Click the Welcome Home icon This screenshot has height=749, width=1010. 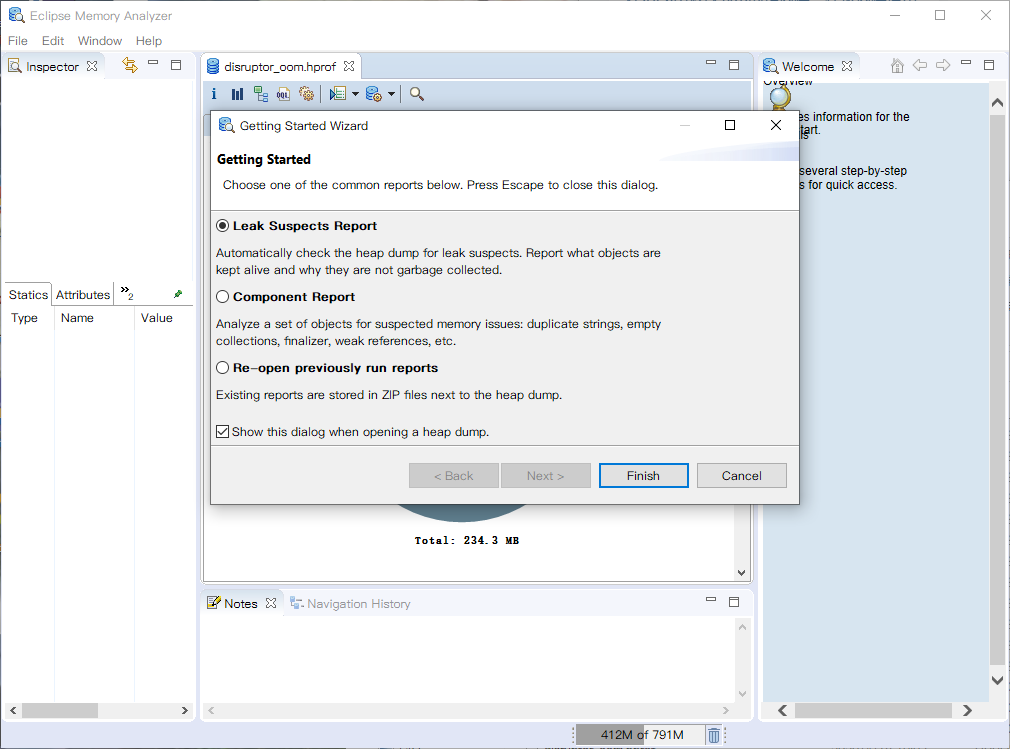pos(897,65)
